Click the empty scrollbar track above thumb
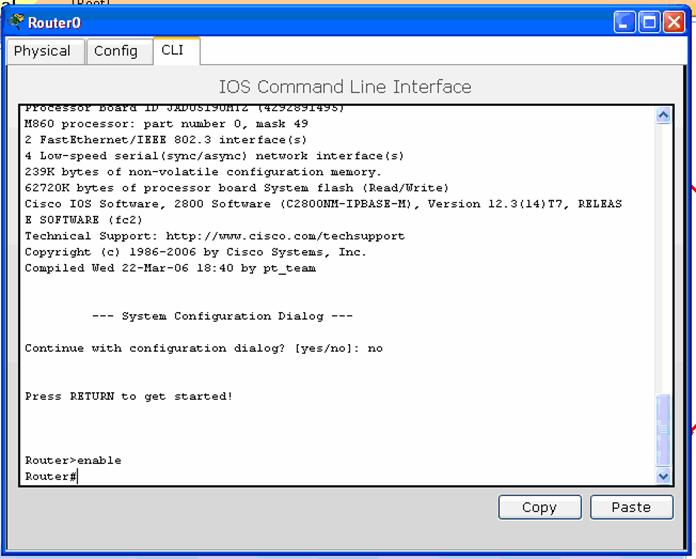Screen dimensions: 696x559 click(664, 250)
